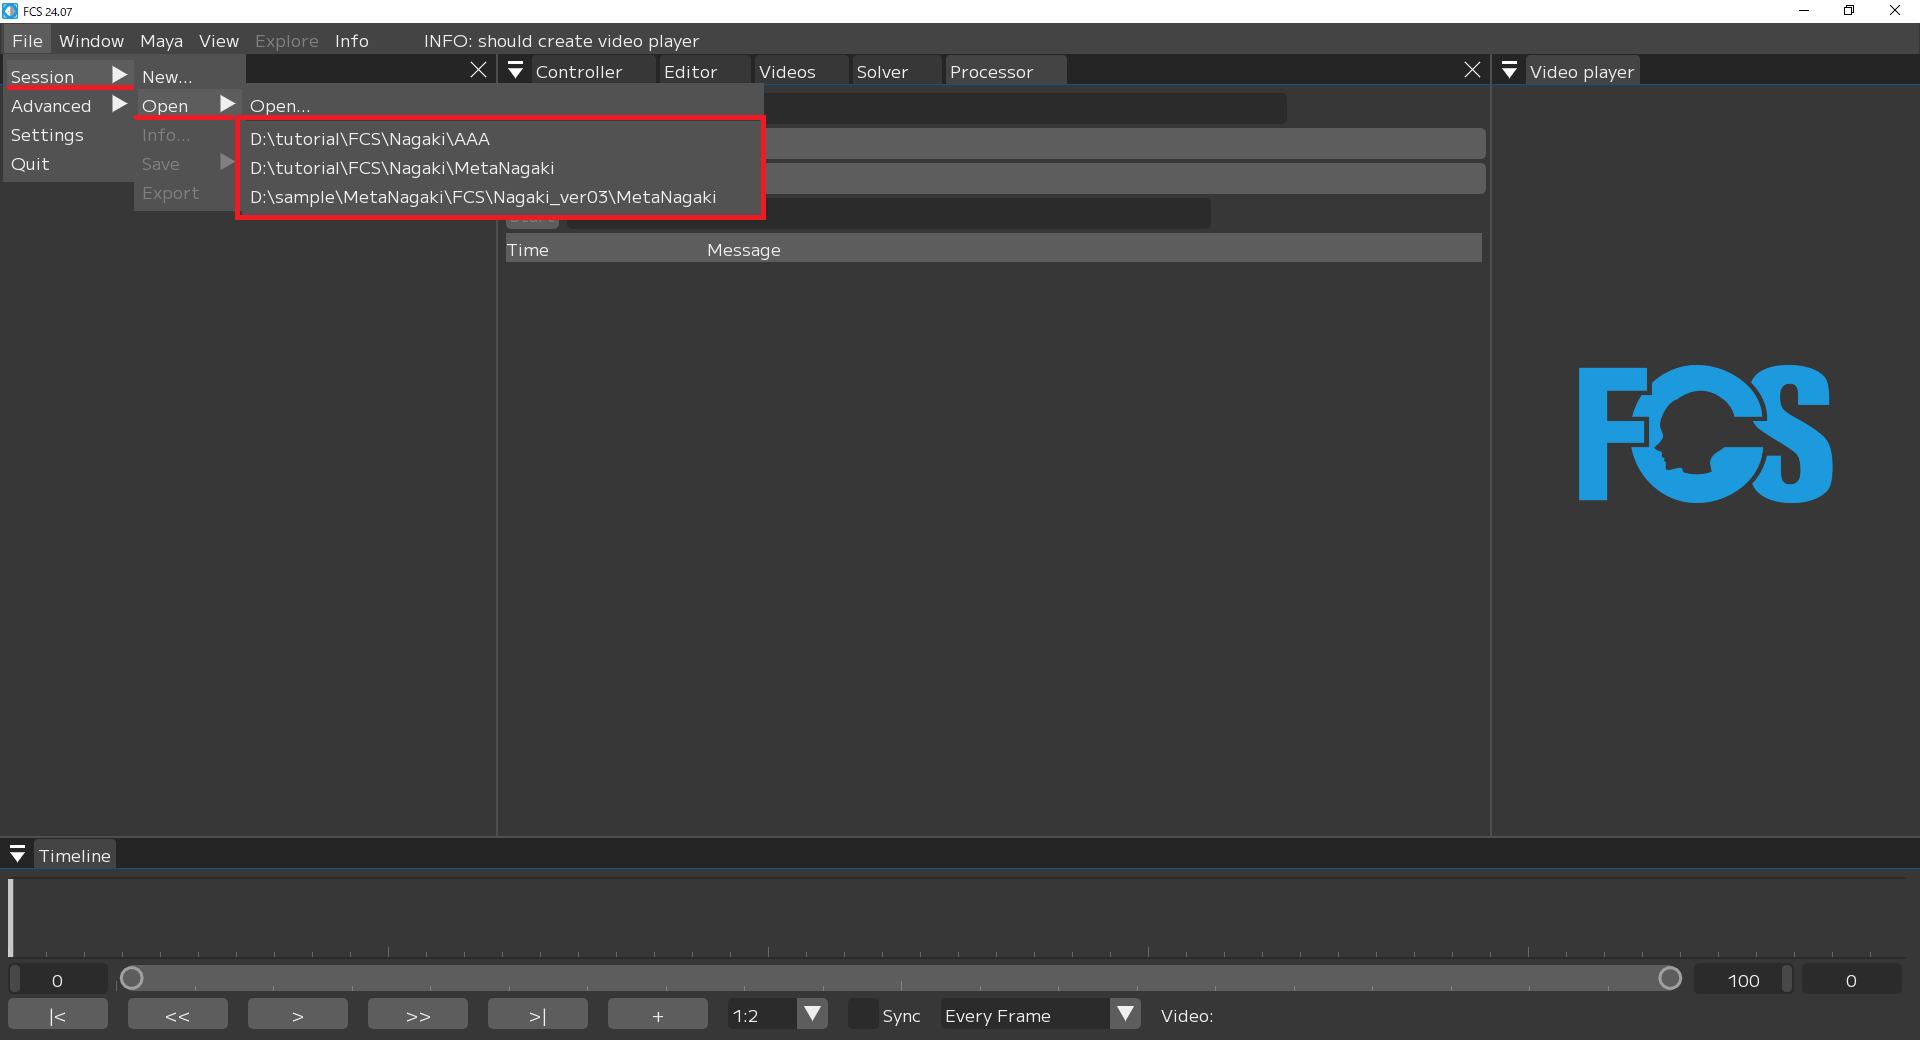The height and width of the screenshot is (1040, 1920).
Task: Switch to the Solver tab
Action: 882,72
